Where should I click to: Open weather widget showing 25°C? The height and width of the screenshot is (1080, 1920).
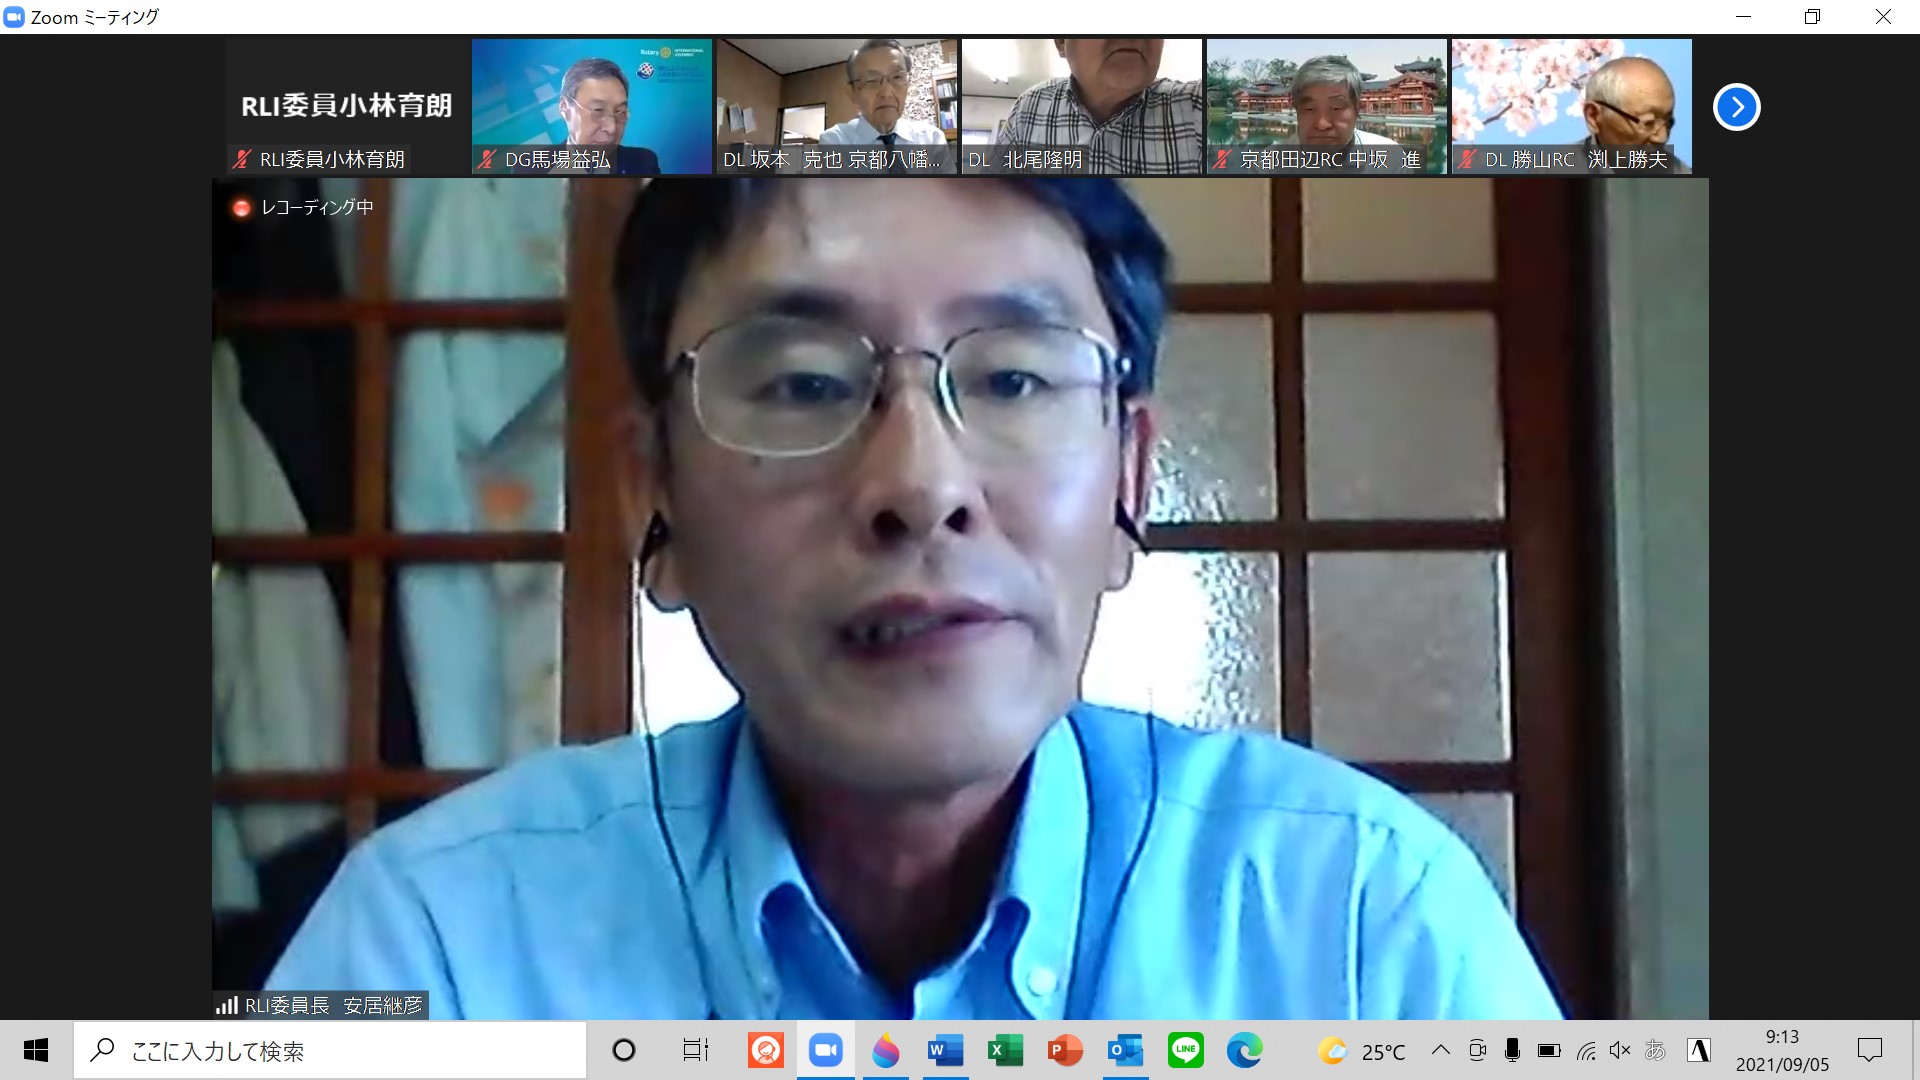point(1361,1051)
